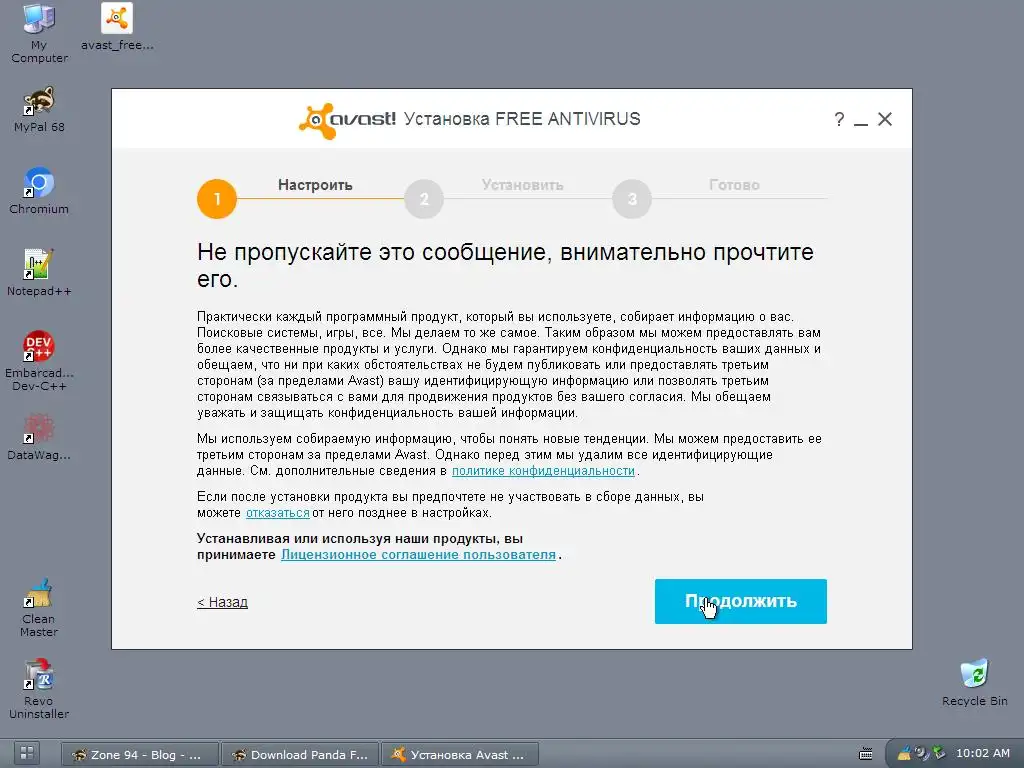Select the Recycle Bin desktop icon
Image resolution: width=1024 pixels, height=768 pixels.
coord(974,683)
